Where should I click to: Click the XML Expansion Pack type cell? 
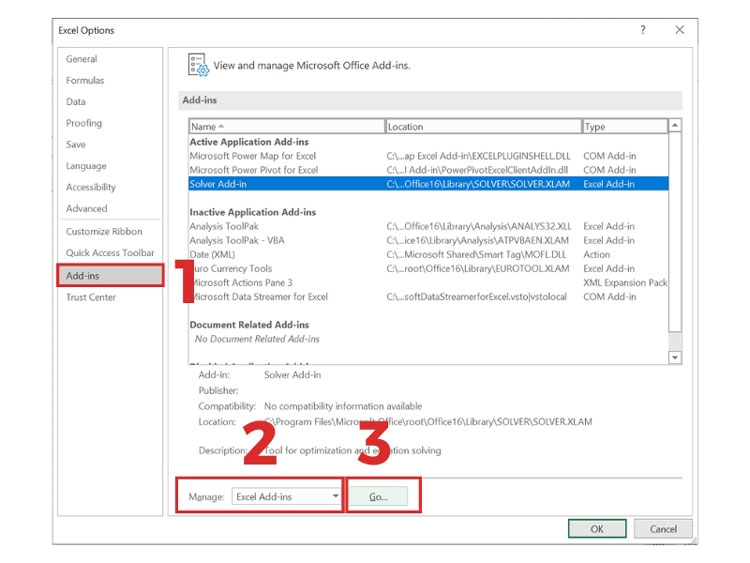pyautogui.click(x=625, y=283)
